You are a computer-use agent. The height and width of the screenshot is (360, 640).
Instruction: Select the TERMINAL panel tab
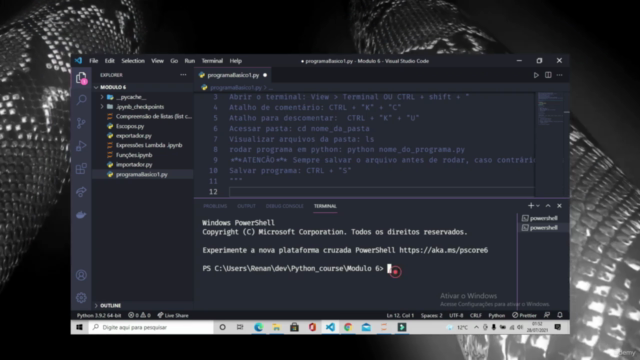[325, 206]
